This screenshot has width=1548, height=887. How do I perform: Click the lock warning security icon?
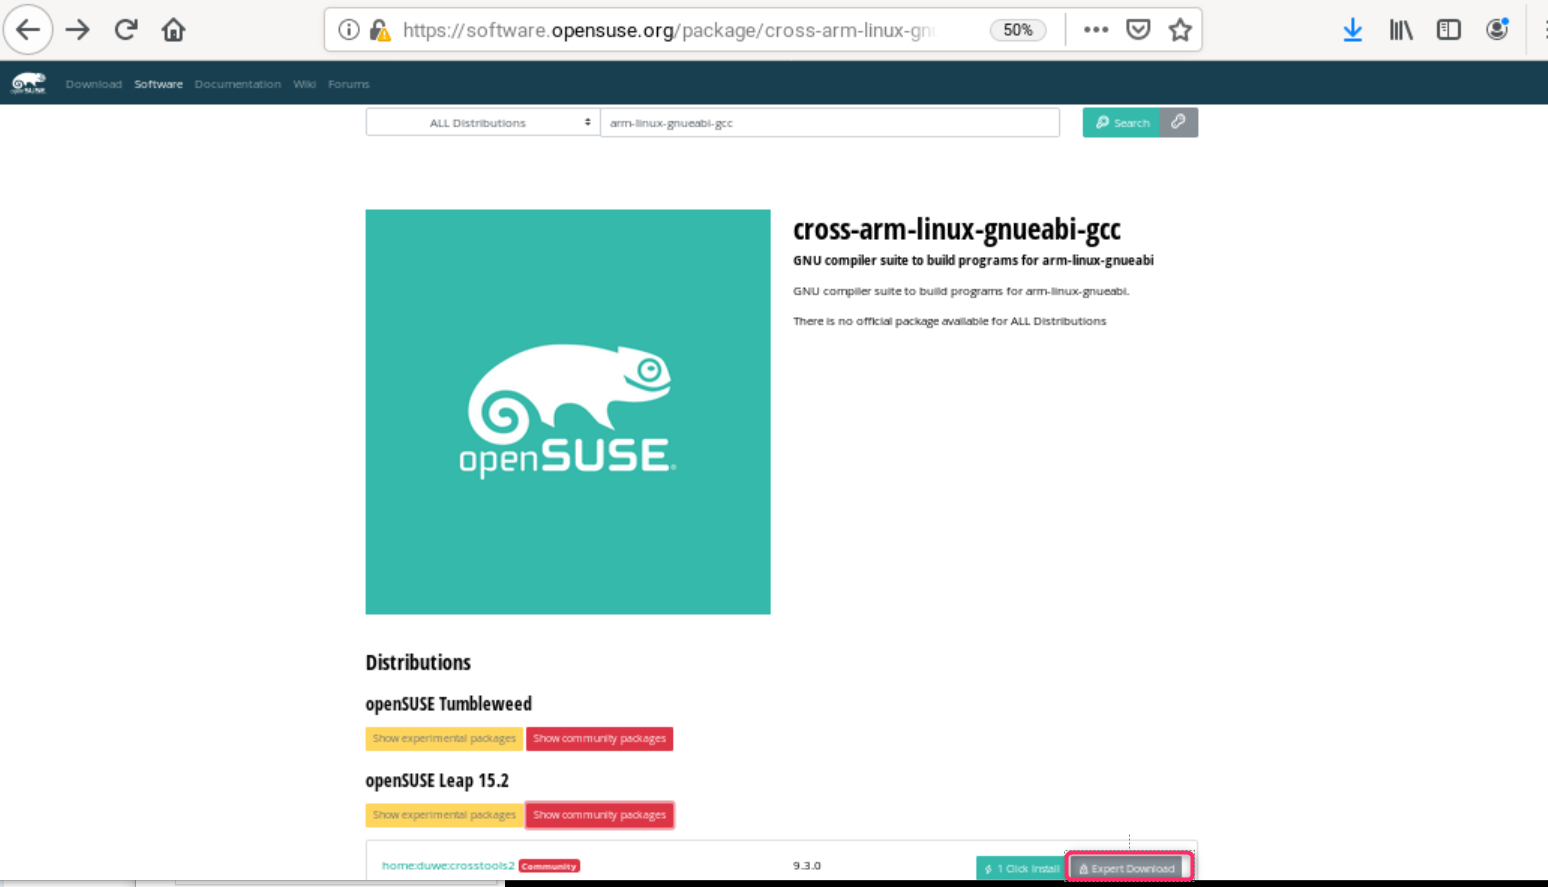[x=380, y=30]
